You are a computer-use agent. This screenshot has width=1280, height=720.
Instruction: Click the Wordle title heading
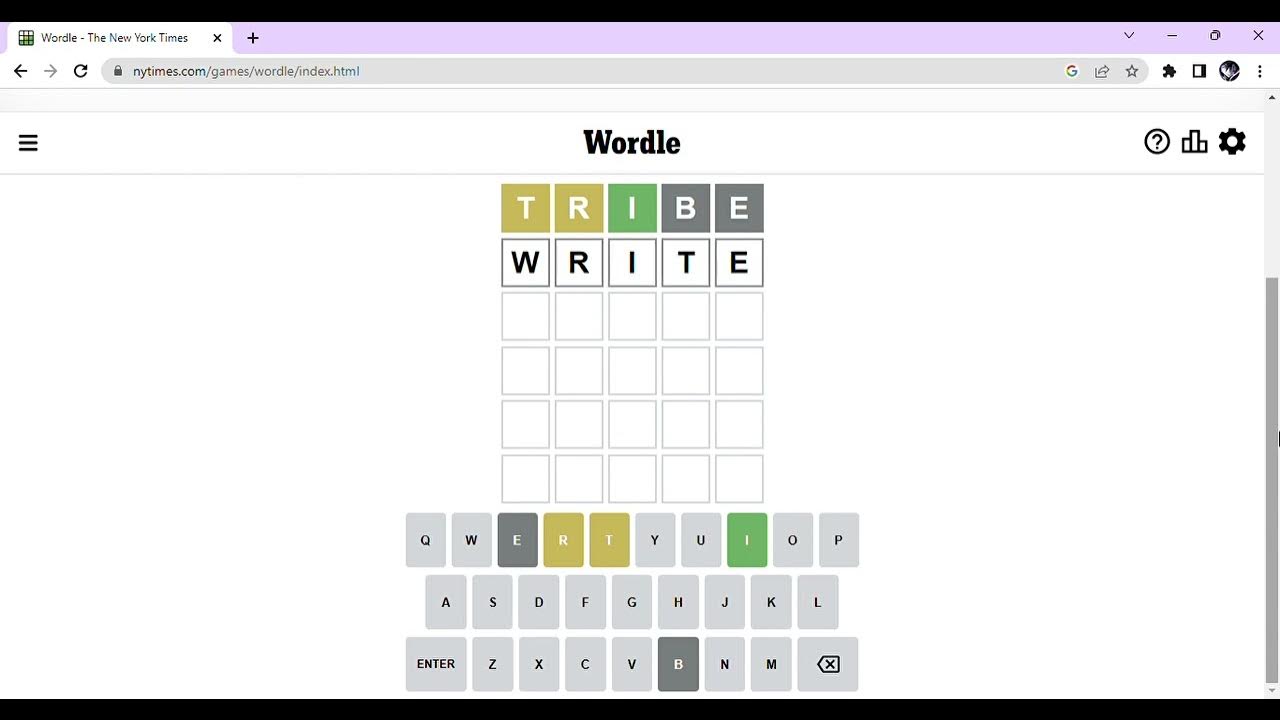[632, 143]
